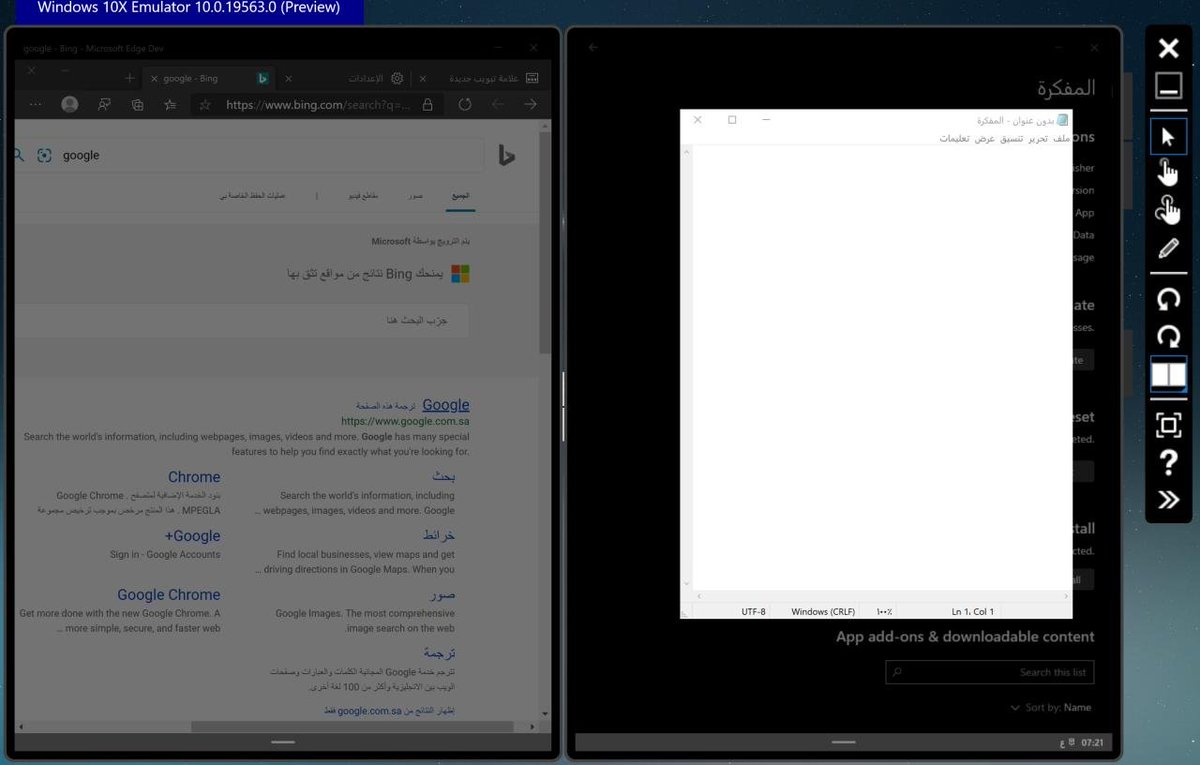Click the Notepad horizontal scrollbar
This screenshot has width=1200, height=765.
pyautogui.click(x=881, y=596)
